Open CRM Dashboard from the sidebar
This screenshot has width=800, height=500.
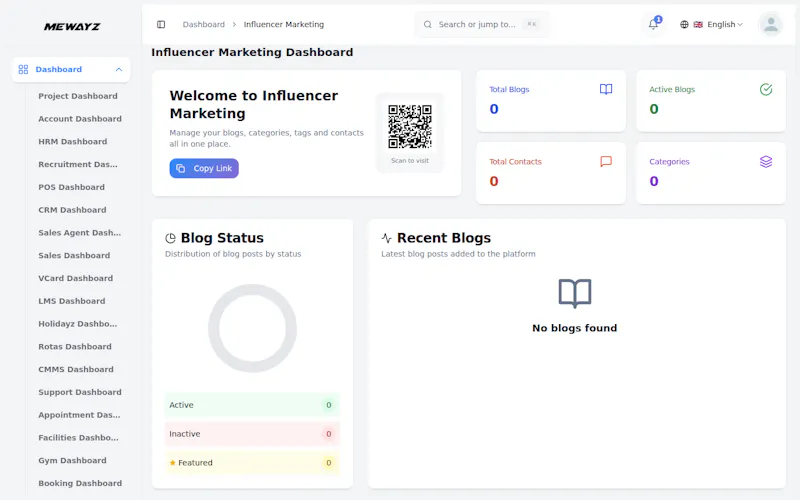coord(72,210)
